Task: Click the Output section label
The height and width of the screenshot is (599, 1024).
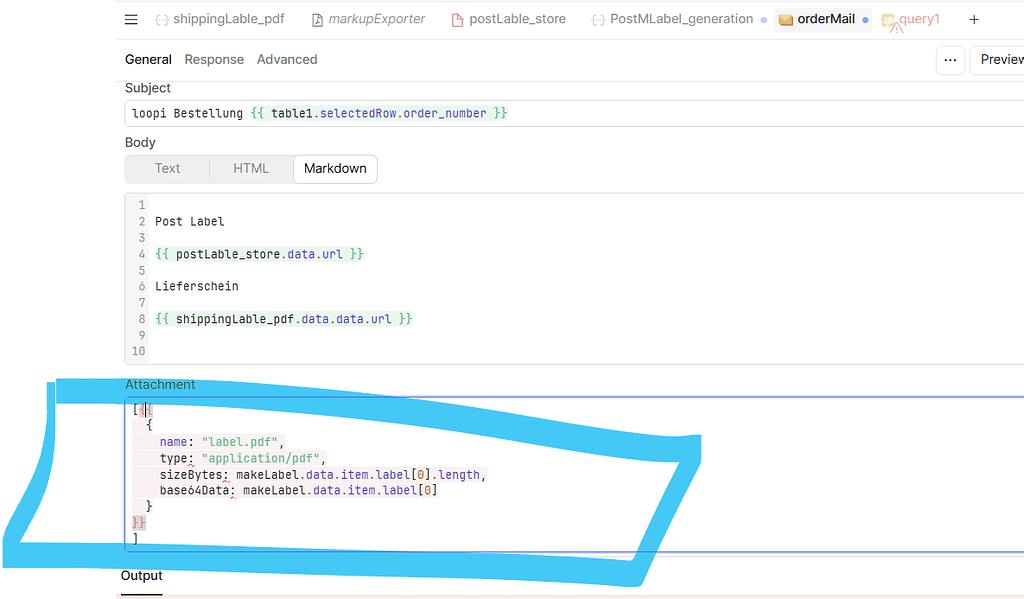Action: click(x=141, y=575)
